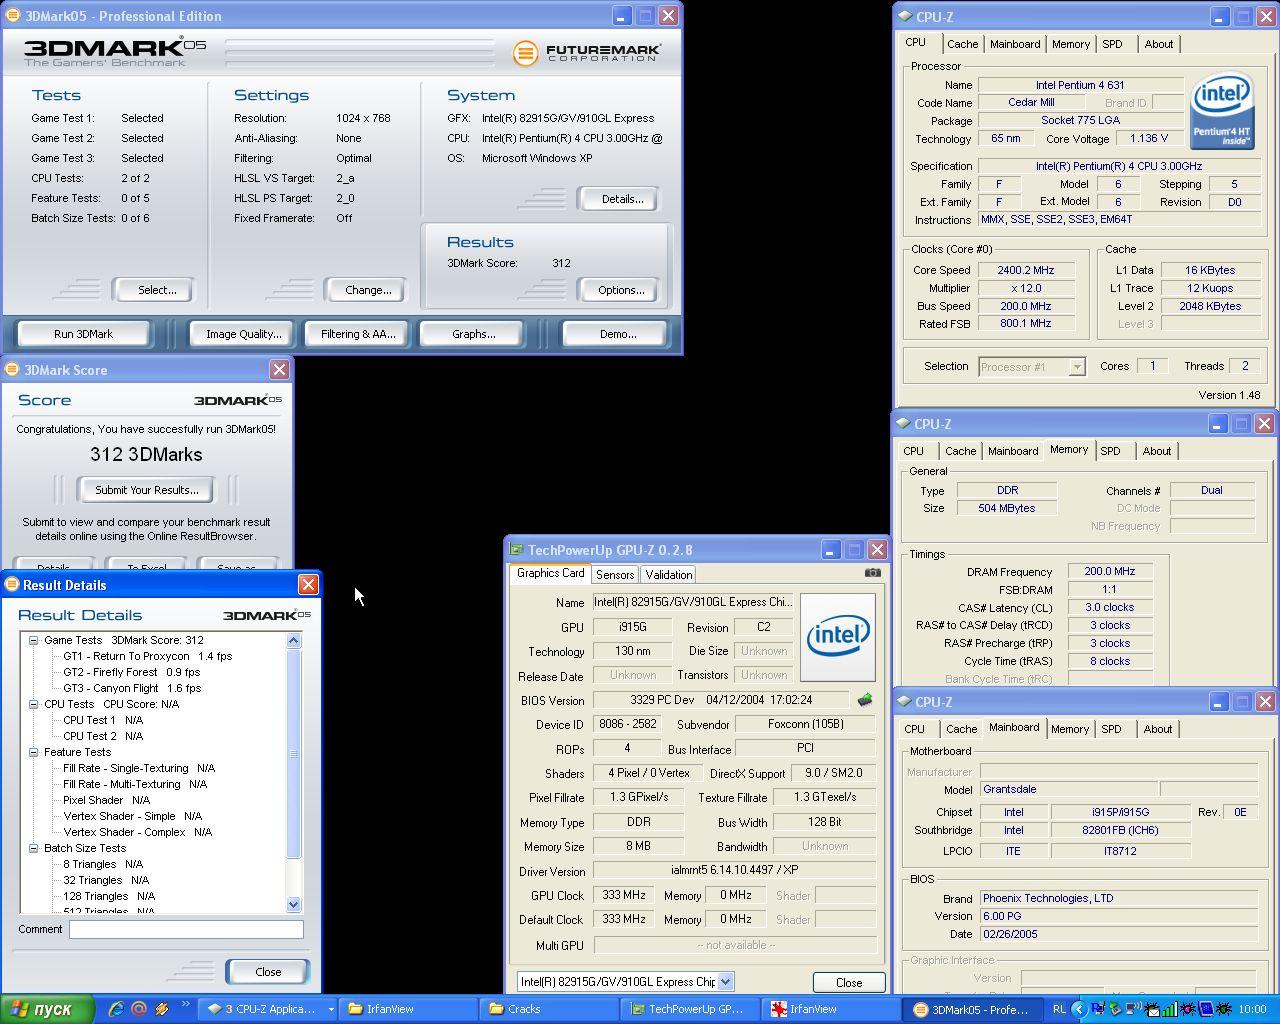This screenshot has height=1024, width=1280.
Task: Expand quick launch overflow chevron
Action: pyautogui.click(x=185, y=1005)
